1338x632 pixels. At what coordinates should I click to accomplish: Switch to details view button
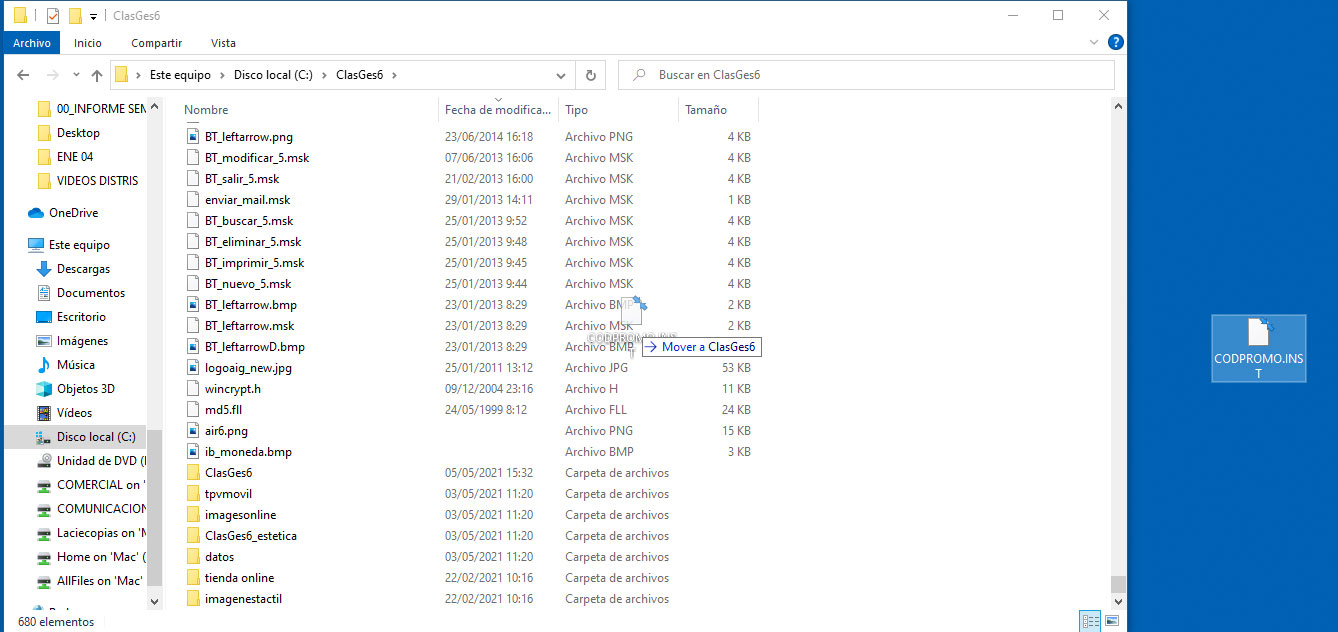[x=1090, y=621]
